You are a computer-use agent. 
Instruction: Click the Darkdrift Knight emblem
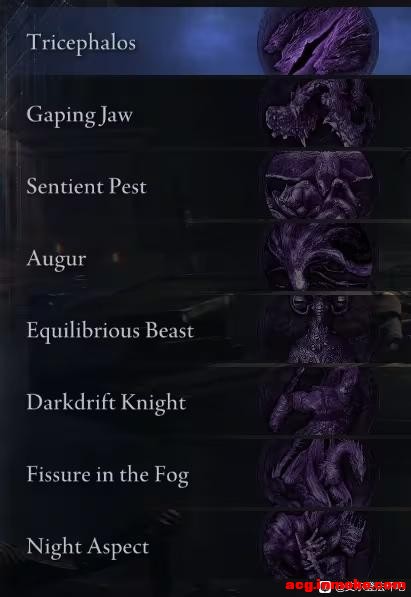pyautogui.click(x=318, y=401)
